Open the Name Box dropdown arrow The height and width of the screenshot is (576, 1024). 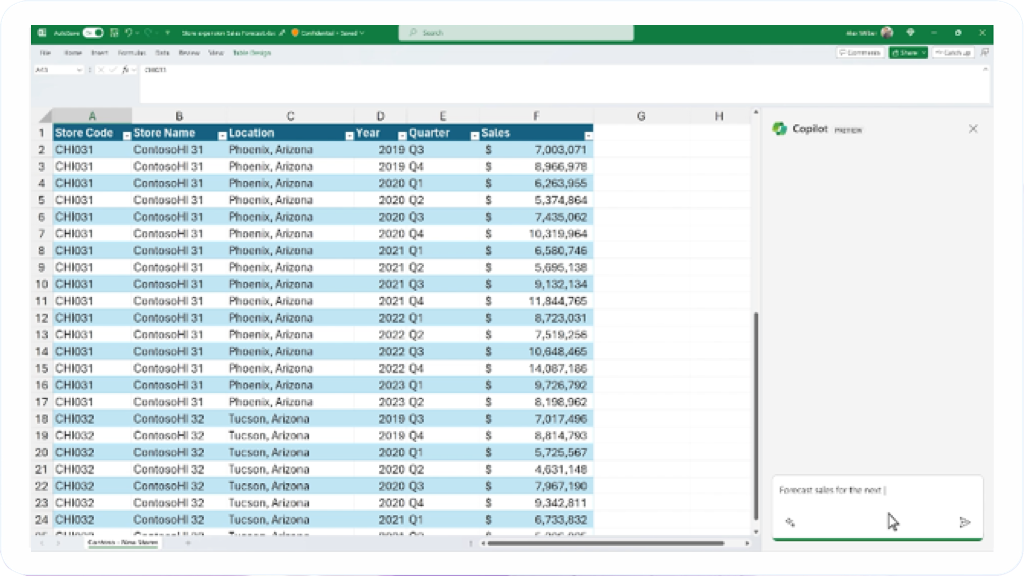(x=79, y=70)
